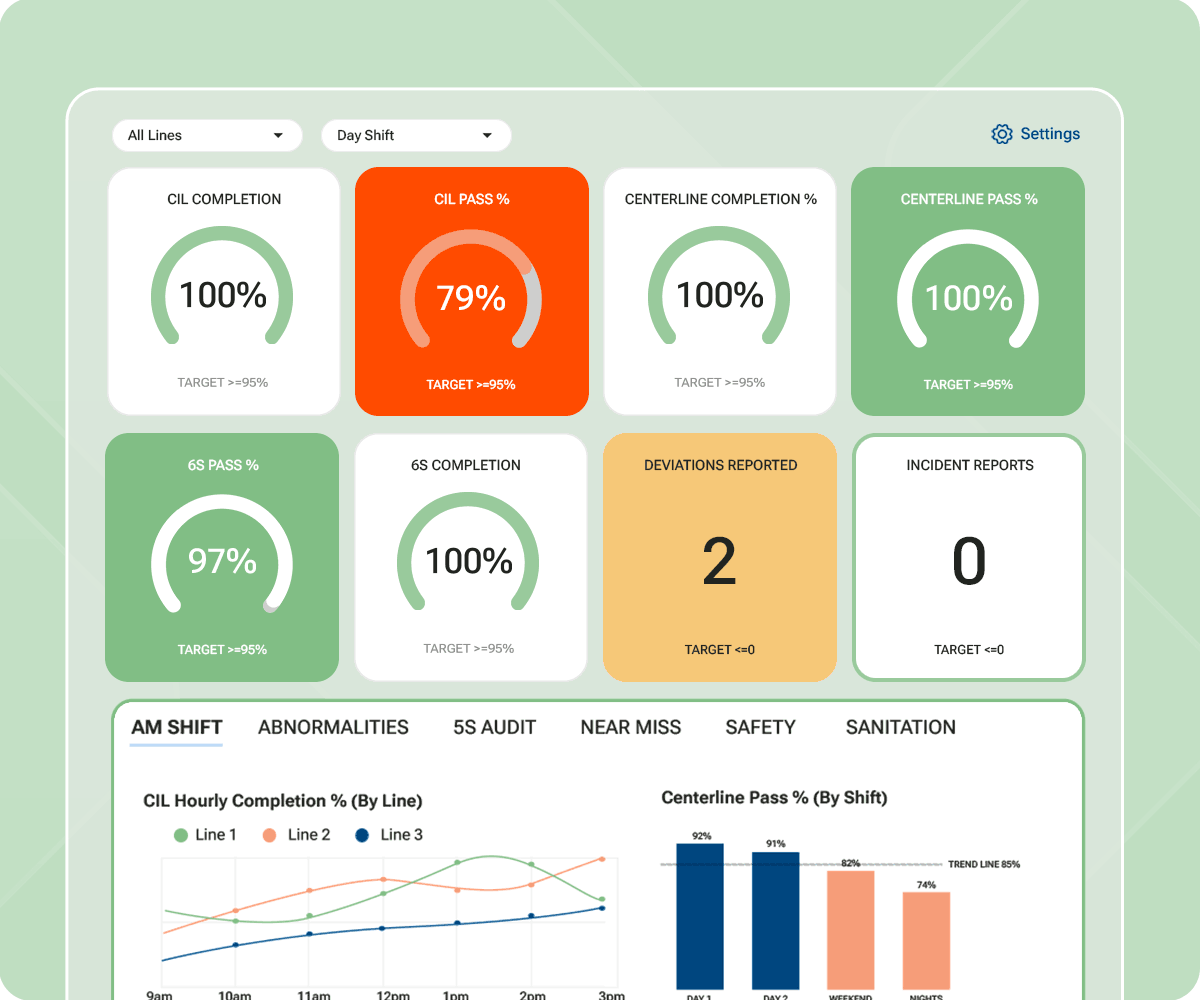
Task: Go to the SAFETY tab
Action: [761, 728]
